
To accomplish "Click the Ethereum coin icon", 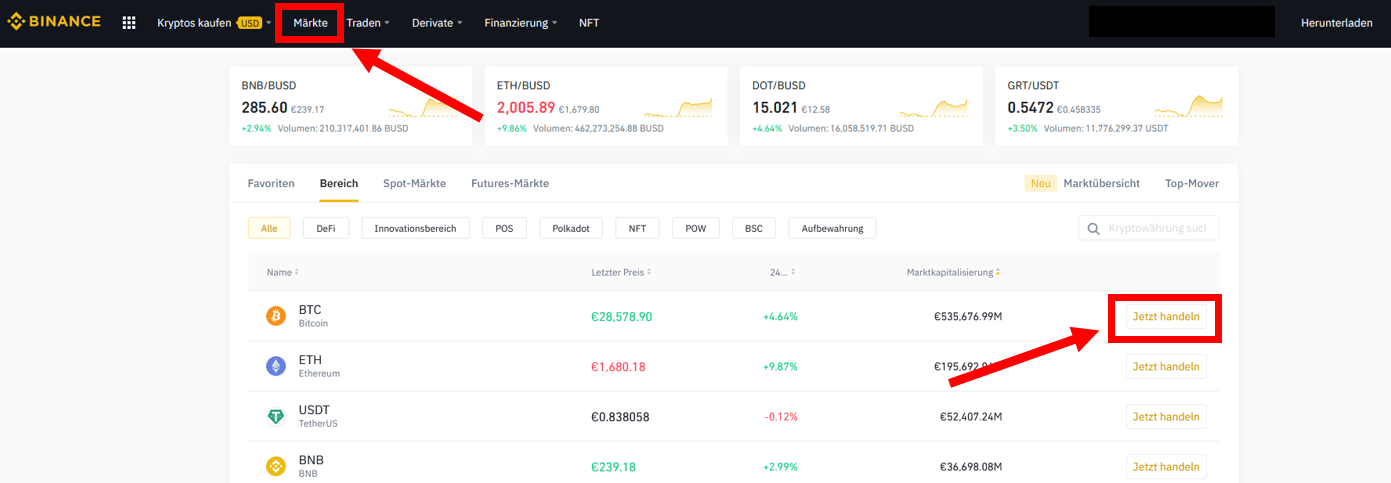I will 276,366.
